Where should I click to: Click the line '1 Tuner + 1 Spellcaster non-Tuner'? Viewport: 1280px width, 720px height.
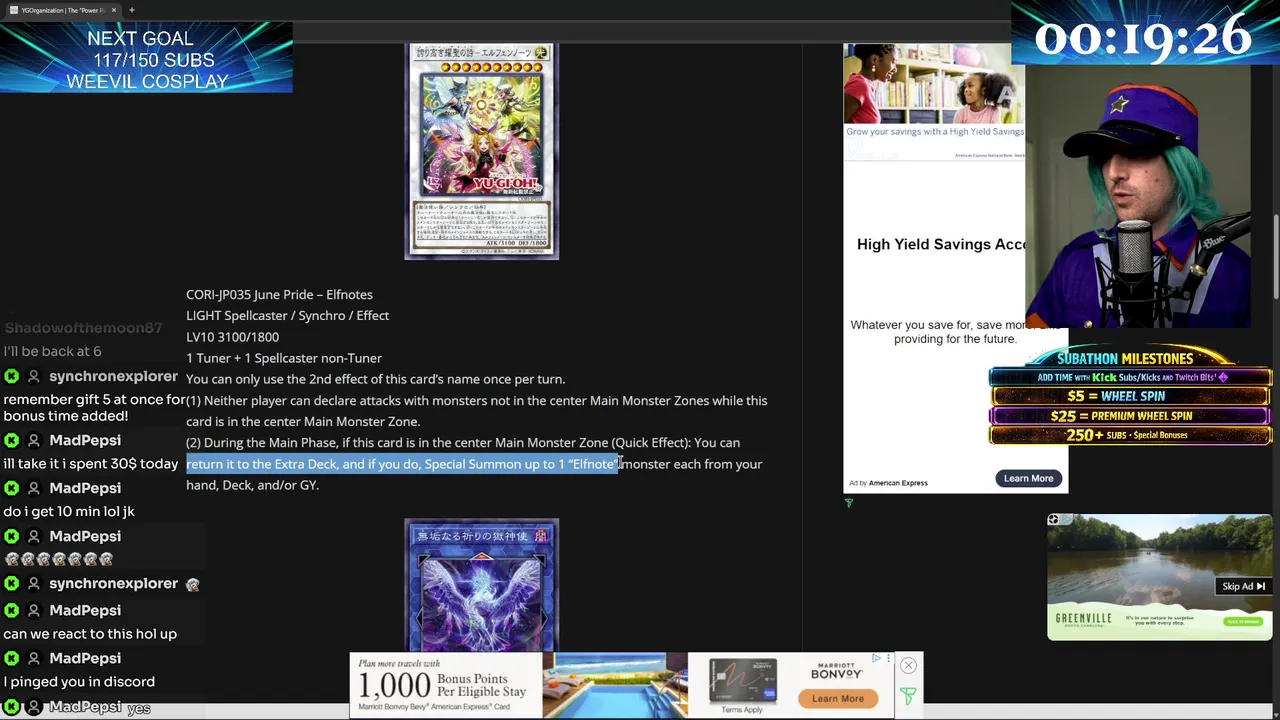(x=284, y=358)
